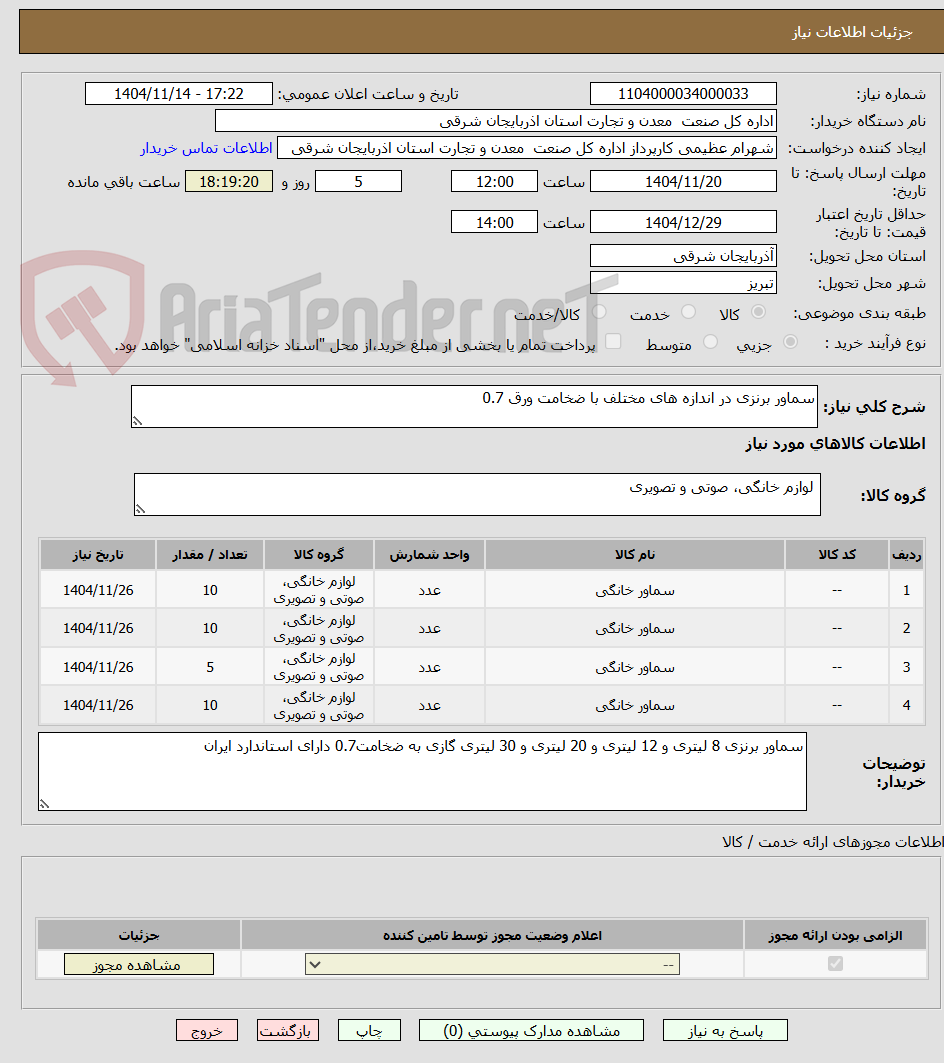Viewport: 944px width, 1063px height.
Task: Click the جزئیات column header
Action: pos(138,936)
